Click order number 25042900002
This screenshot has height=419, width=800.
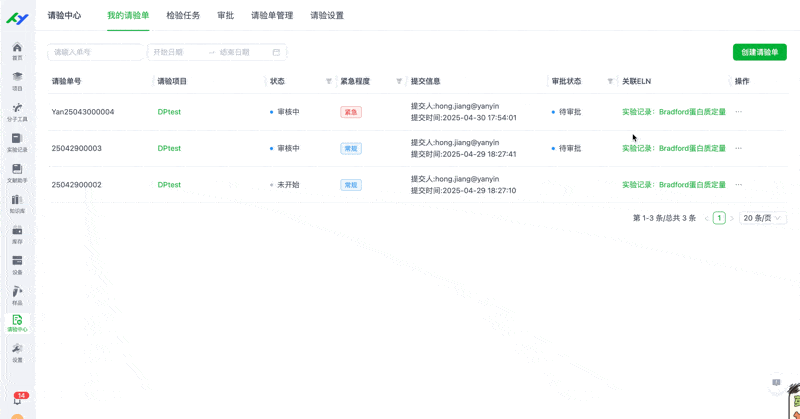tap(77, 185)
